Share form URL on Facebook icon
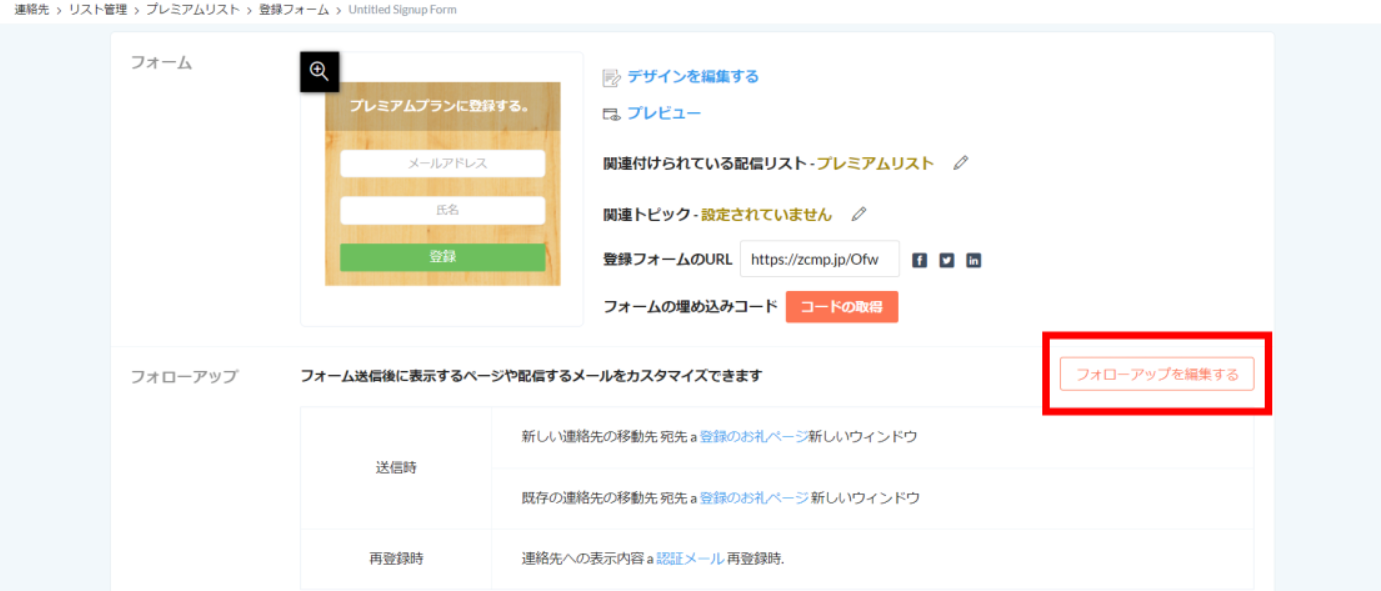Screen dimensions: 1381x591 920,260
